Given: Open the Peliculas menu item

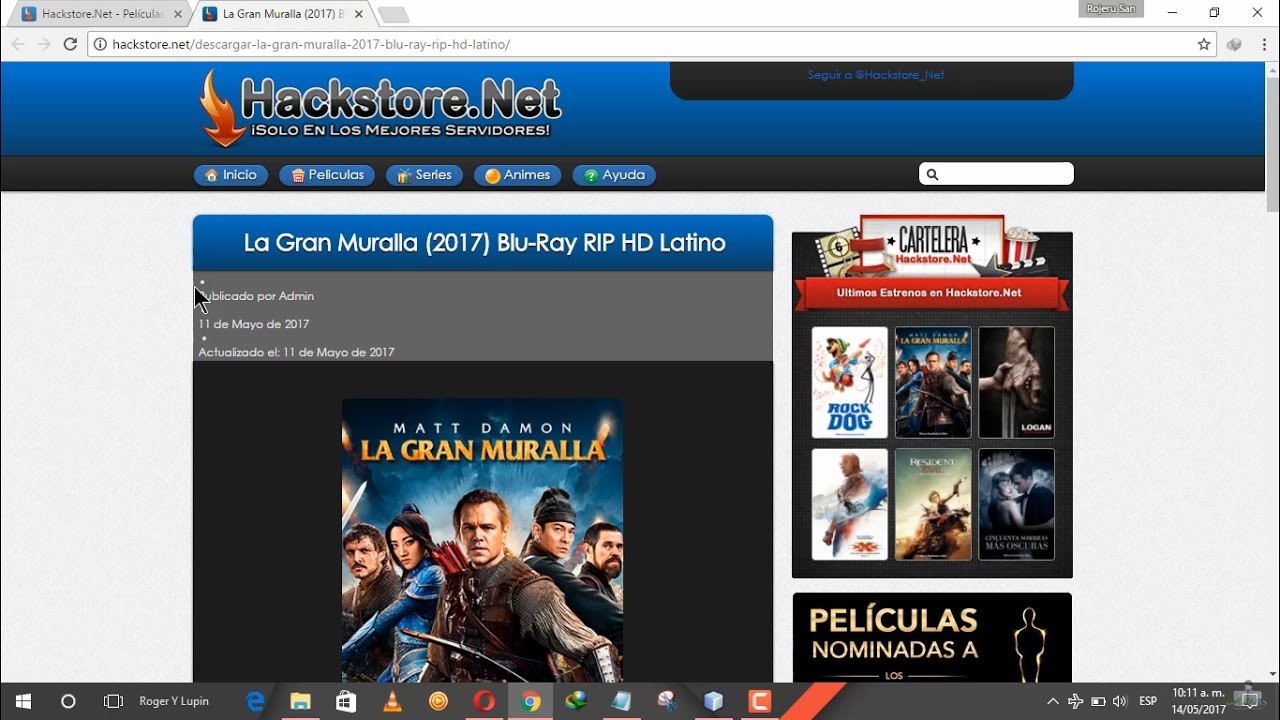Looking at the screenshot, I should point(327,175).
